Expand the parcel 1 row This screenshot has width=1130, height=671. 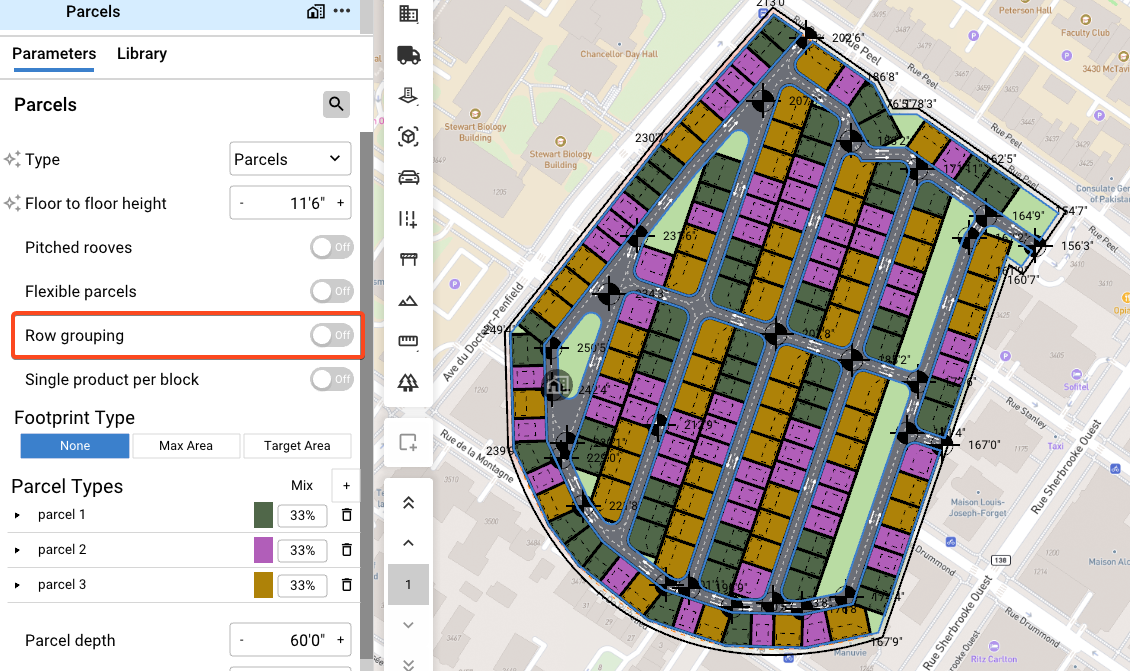(x=17, y=515)
